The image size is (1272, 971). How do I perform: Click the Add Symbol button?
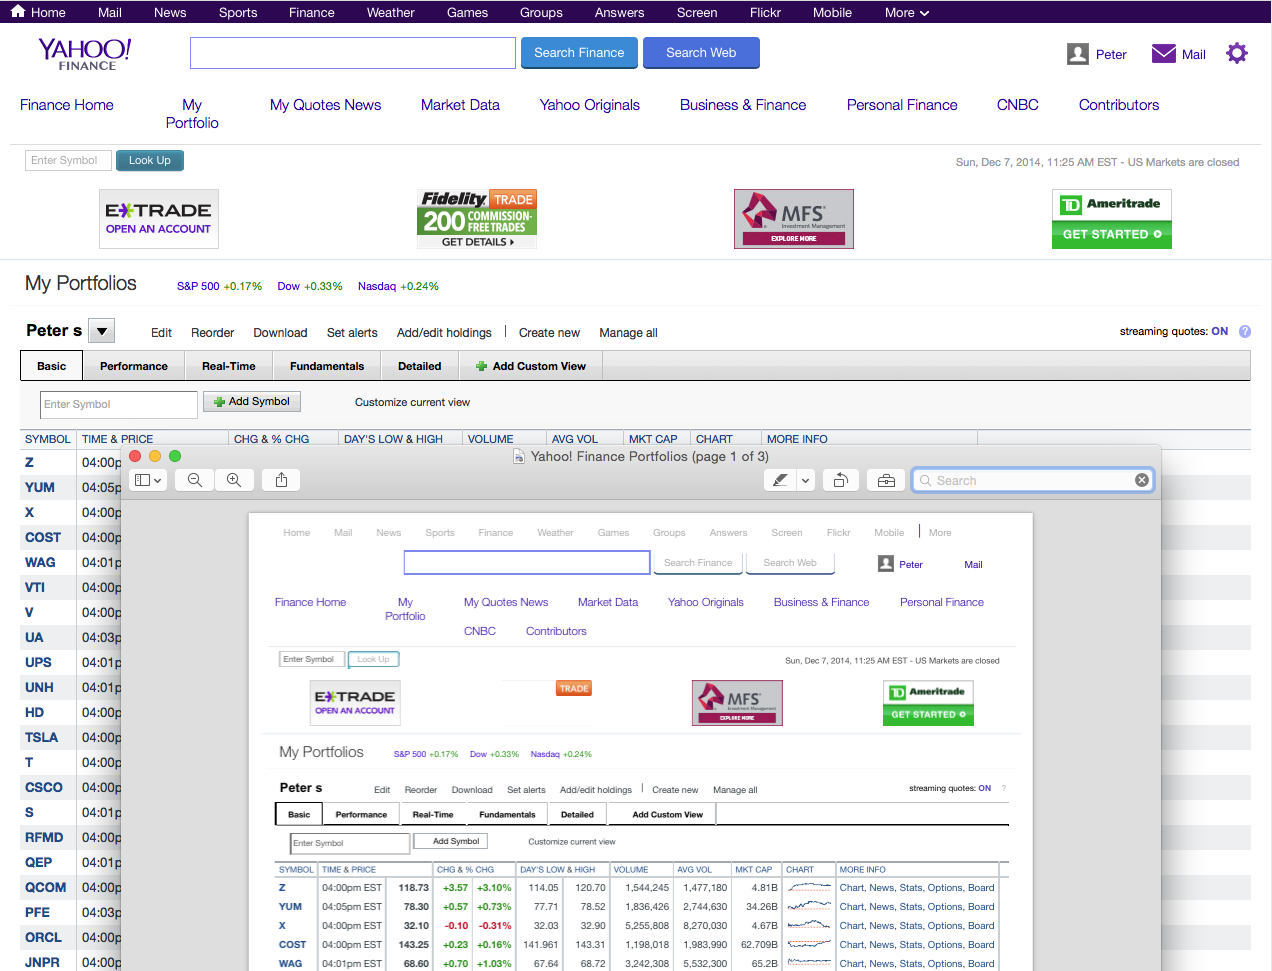pos(252,402)
